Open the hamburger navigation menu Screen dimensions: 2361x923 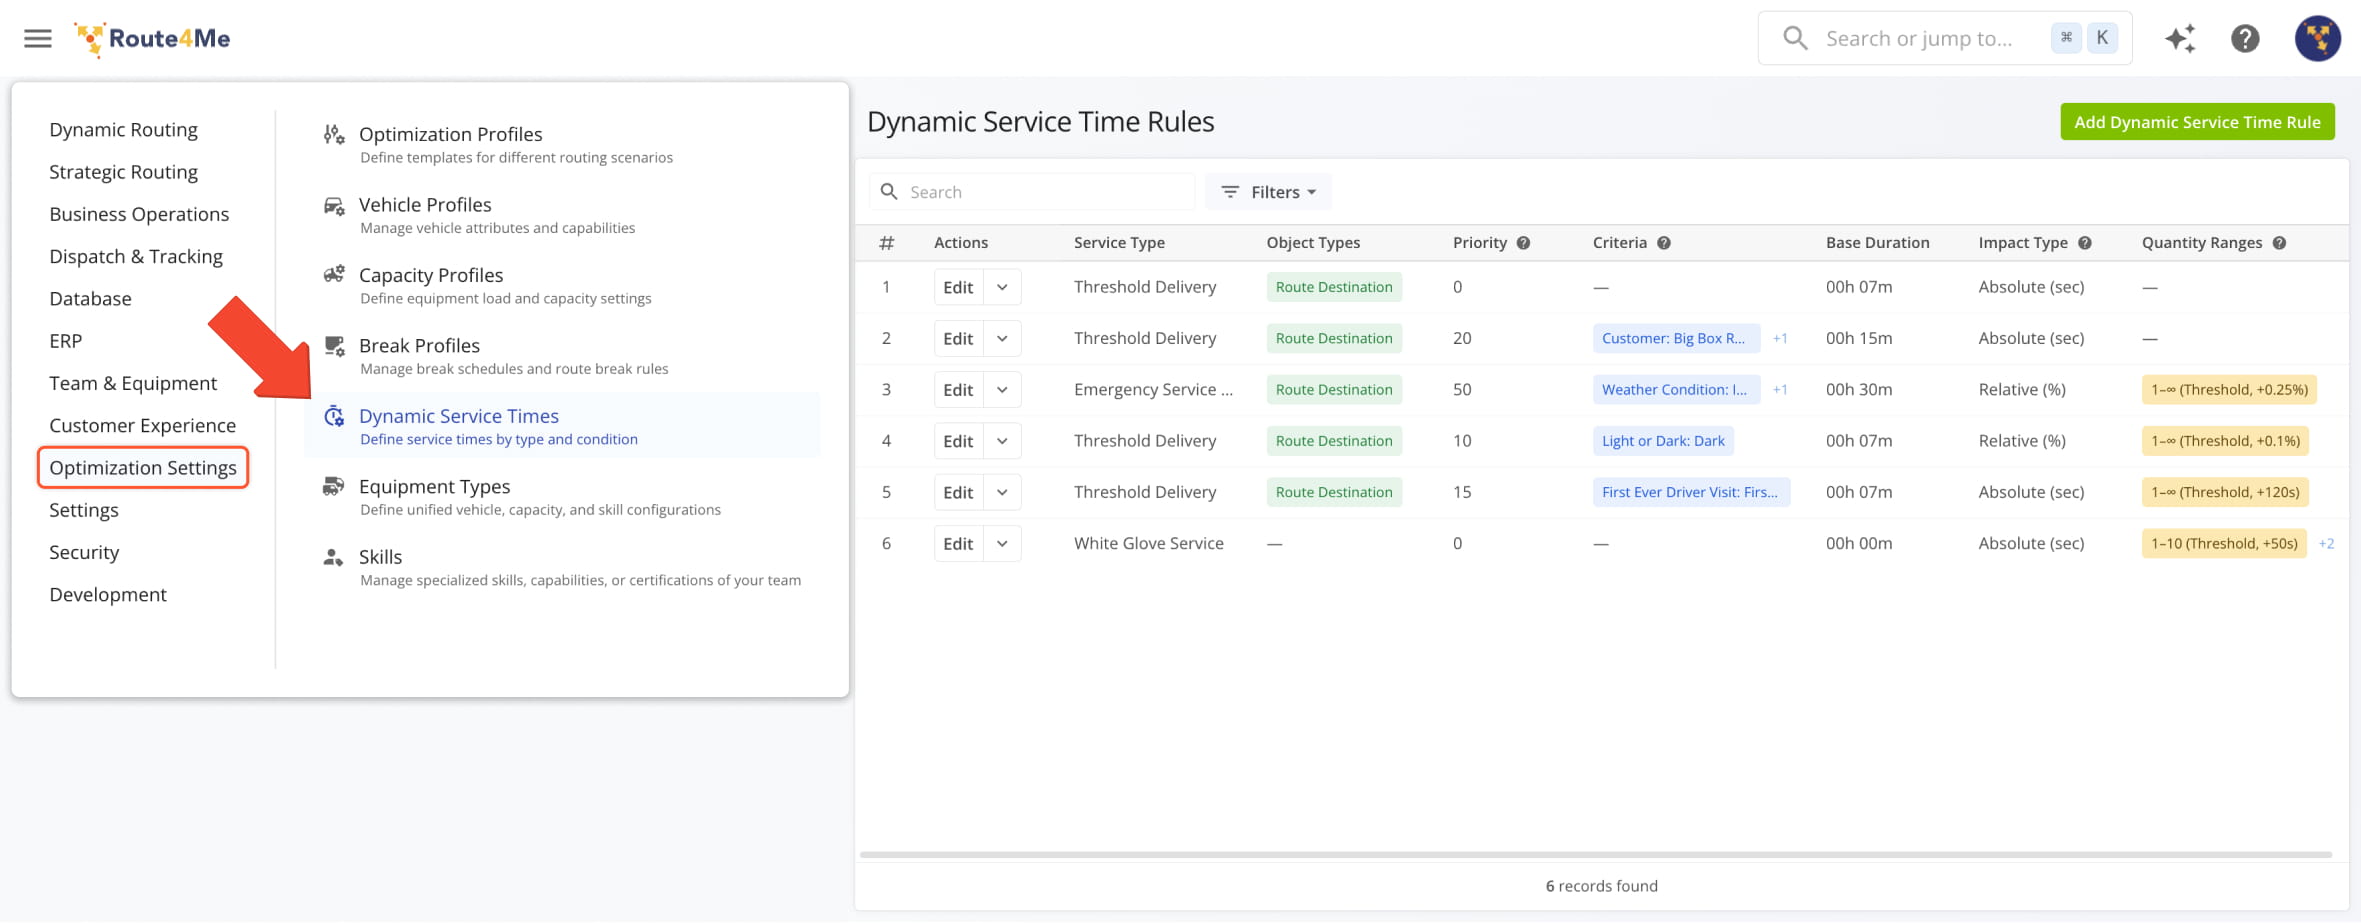[x=38, y=38]
